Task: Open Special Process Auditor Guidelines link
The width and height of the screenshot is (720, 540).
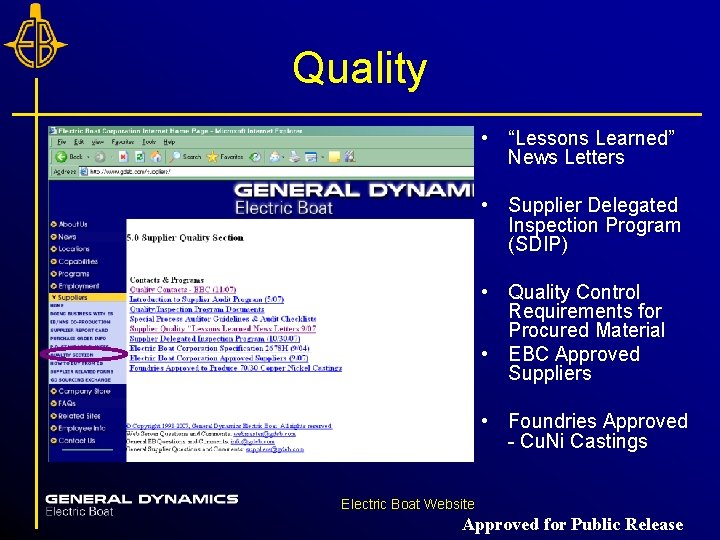Action: (x=223, y=319)
